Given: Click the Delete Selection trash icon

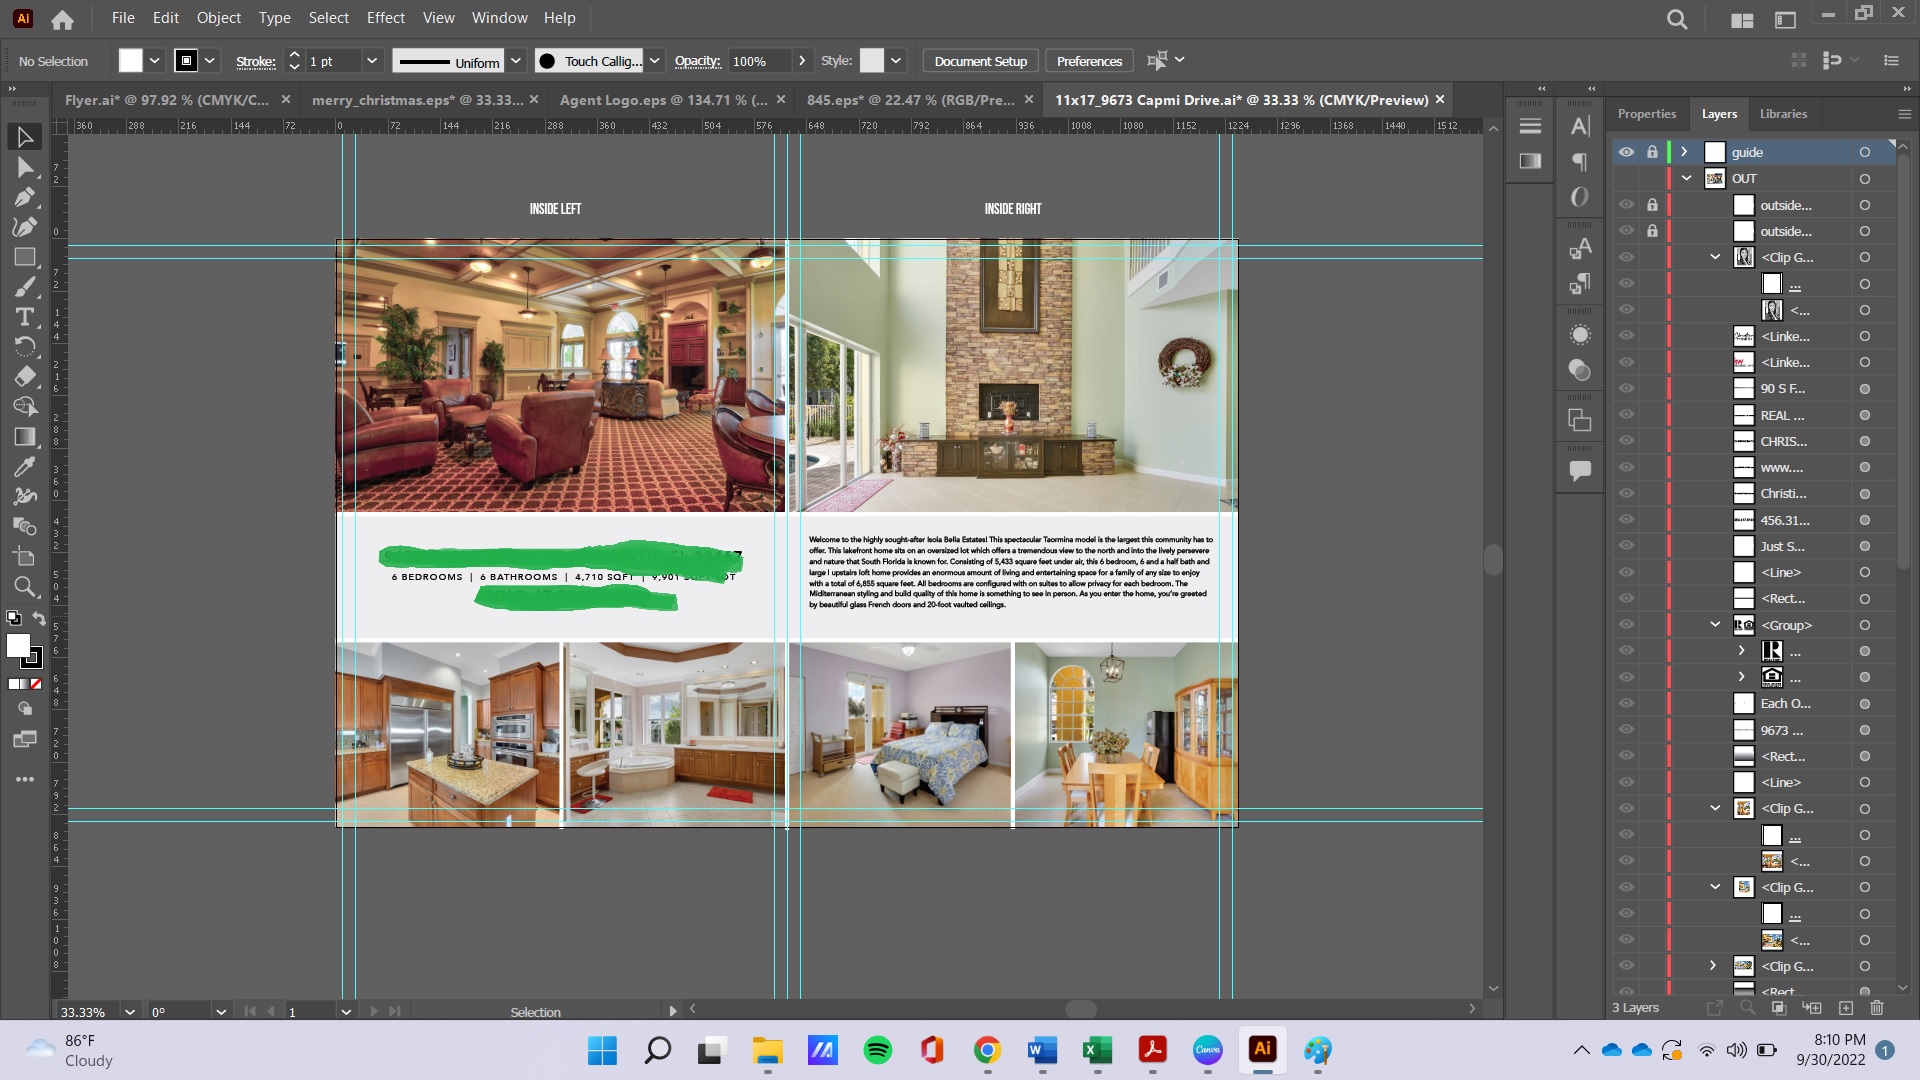Looking at the screenshot, I should [1876, 1008].
